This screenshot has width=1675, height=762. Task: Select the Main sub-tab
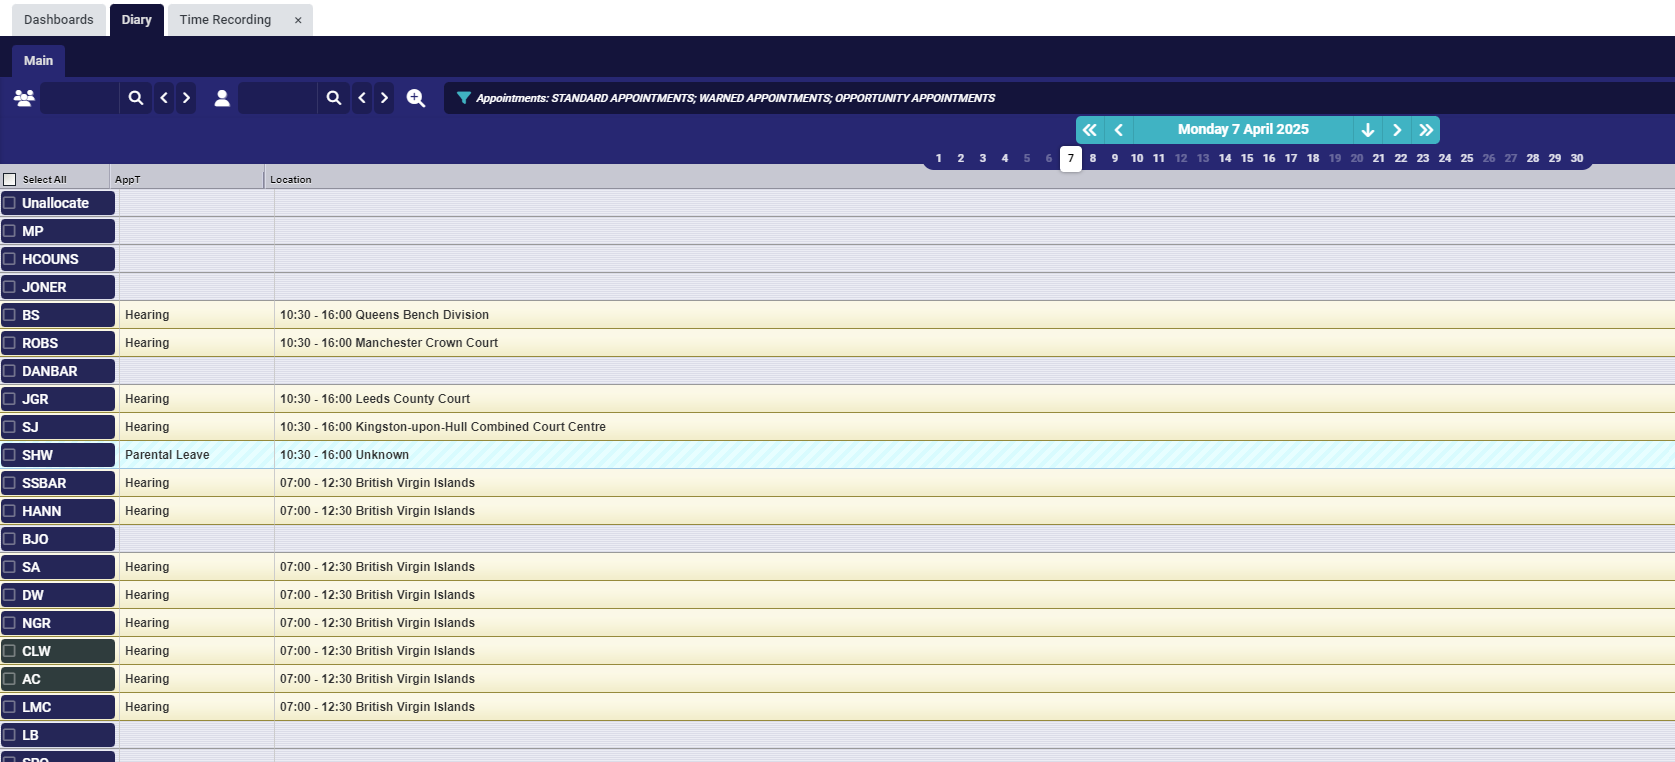point(39,61)
